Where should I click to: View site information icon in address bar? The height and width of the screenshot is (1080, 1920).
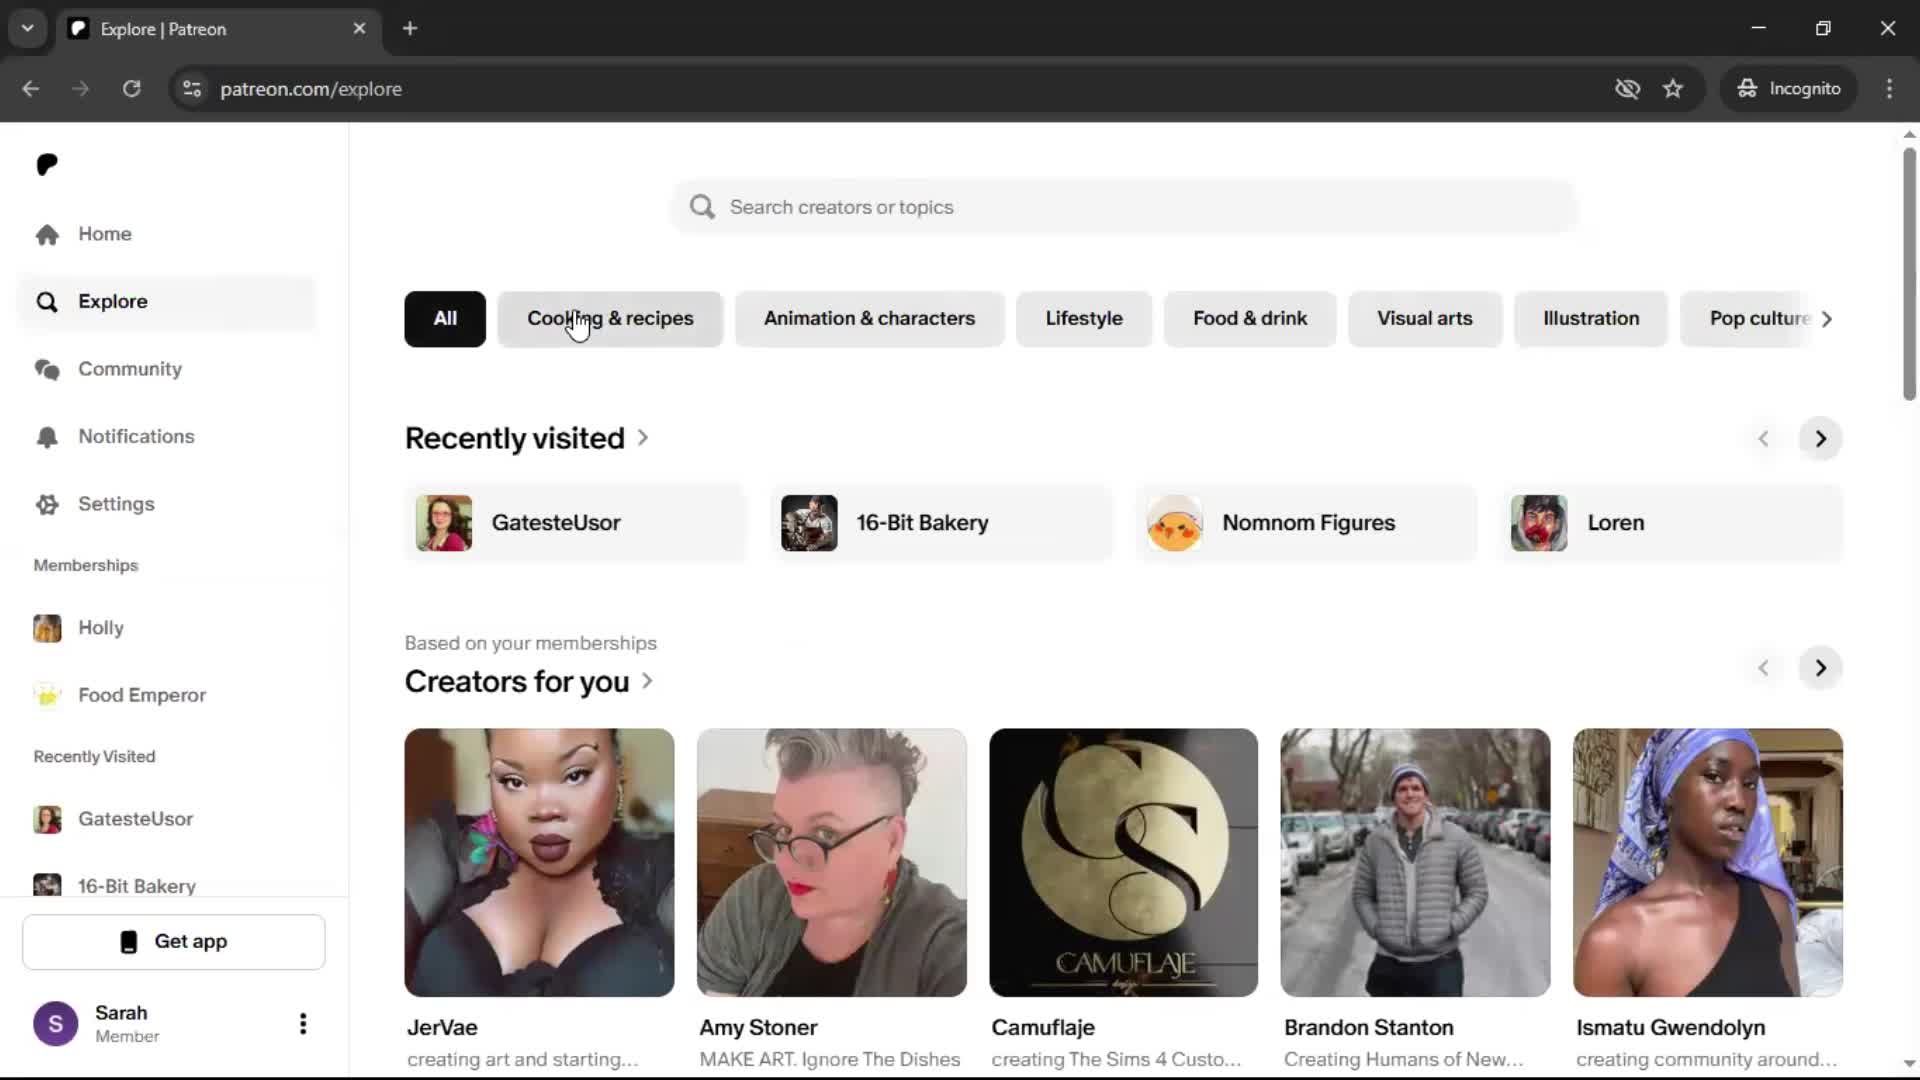192,89
